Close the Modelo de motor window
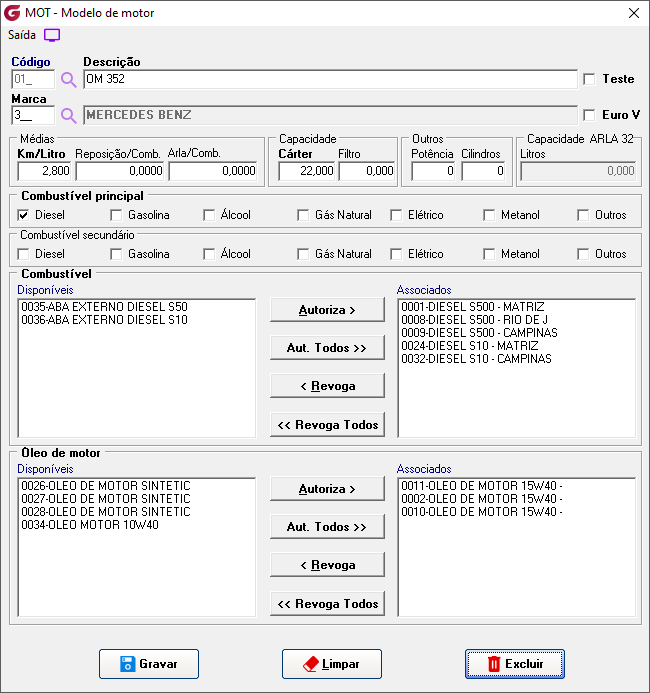Image resolution: width=650 pixels, height=693 pixels. point(634,13)
